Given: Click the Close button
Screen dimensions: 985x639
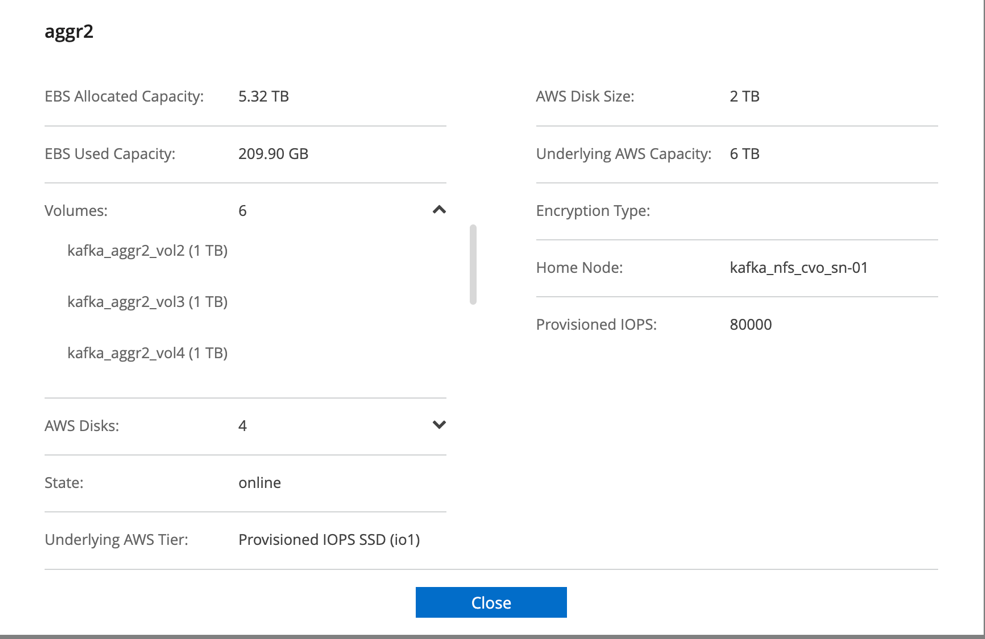Looking at the screenshot, I should 491,602.
